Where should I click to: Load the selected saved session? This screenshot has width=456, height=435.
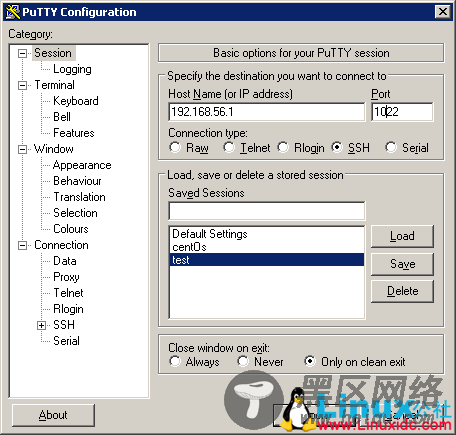click(x=402, y=236)
